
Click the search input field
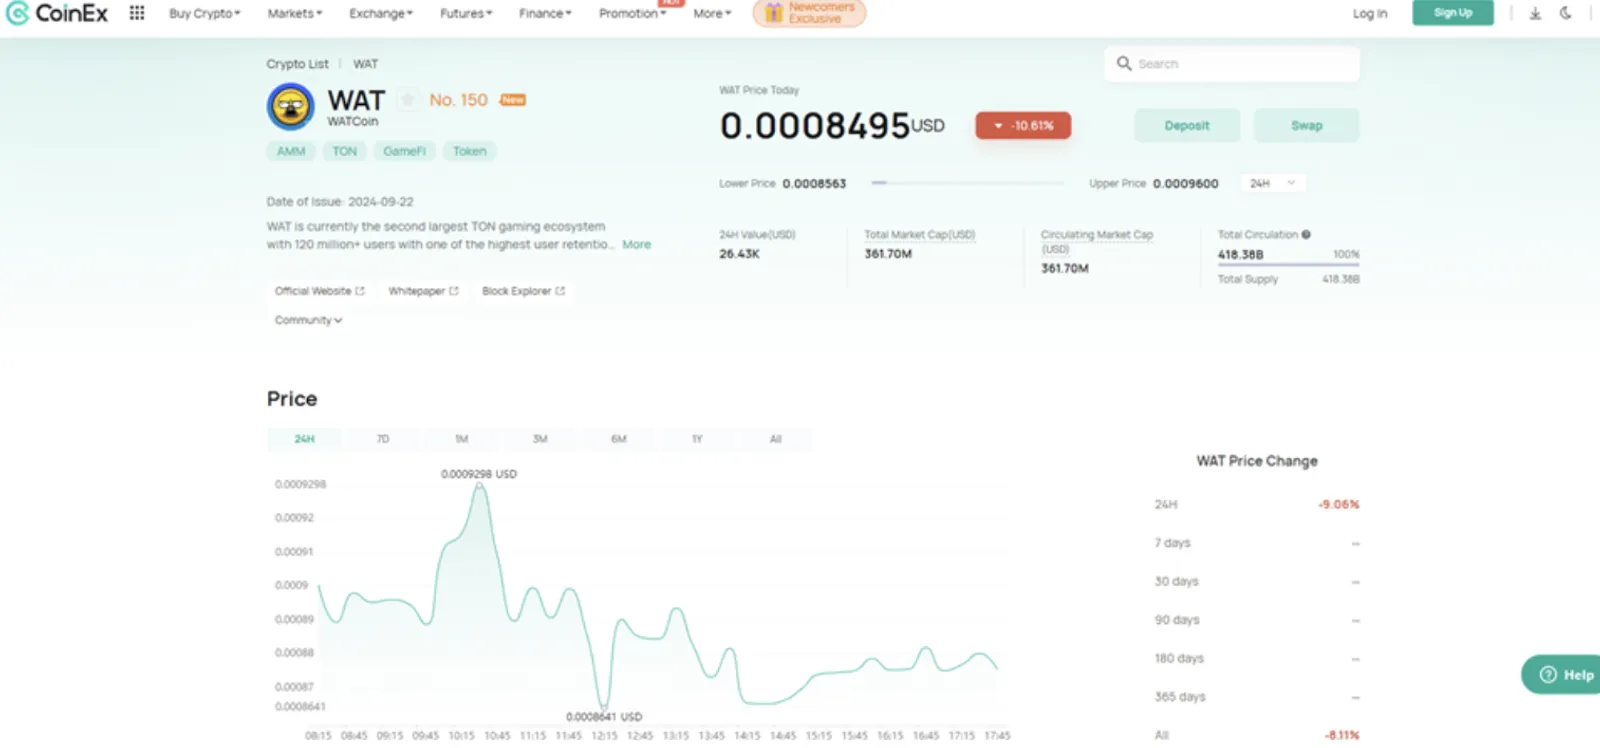click(1232, 63)
